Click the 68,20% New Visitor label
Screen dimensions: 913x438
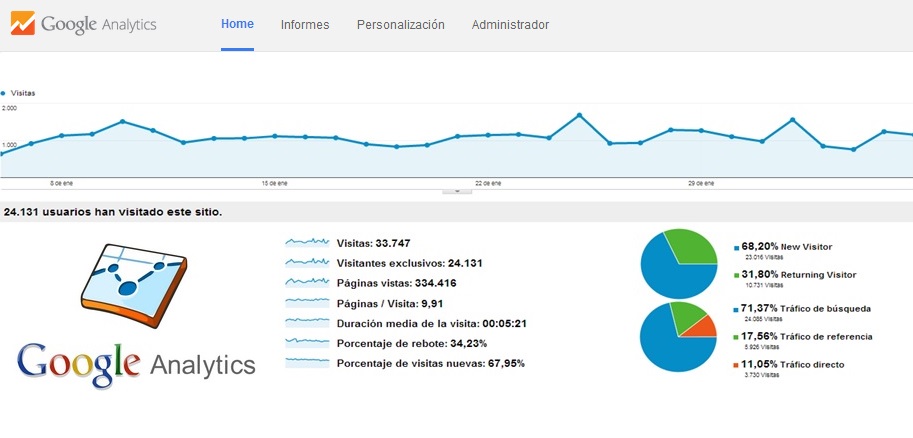787,247
